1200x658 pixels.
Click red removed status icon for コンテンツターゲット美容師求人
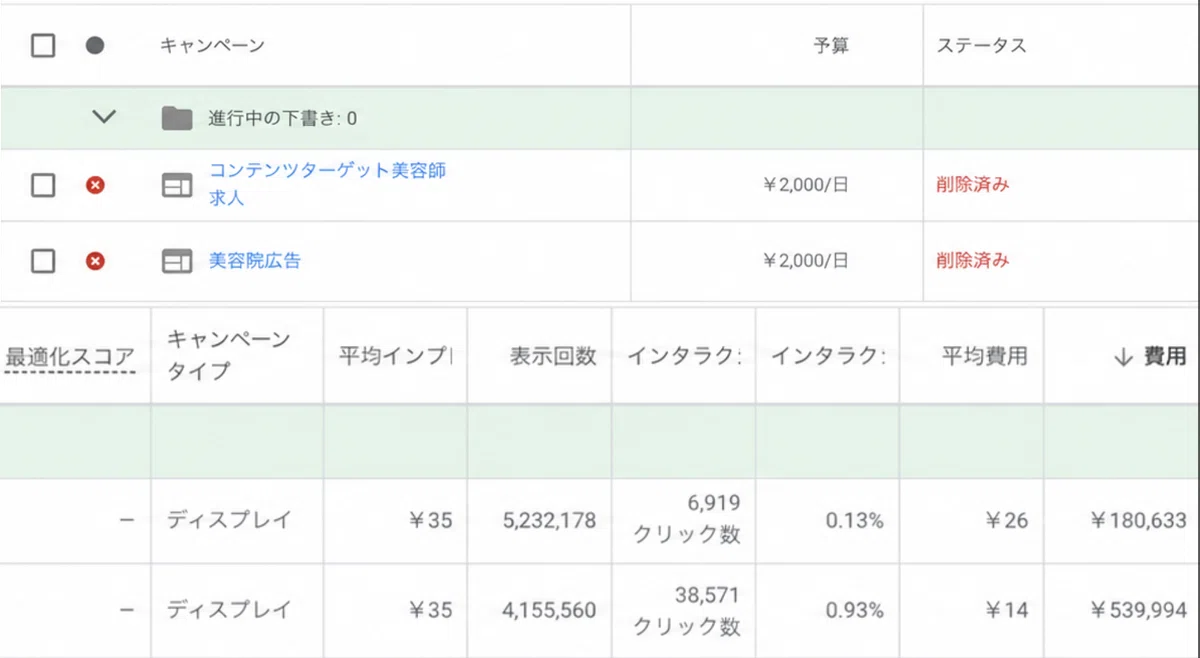(95, 185)
